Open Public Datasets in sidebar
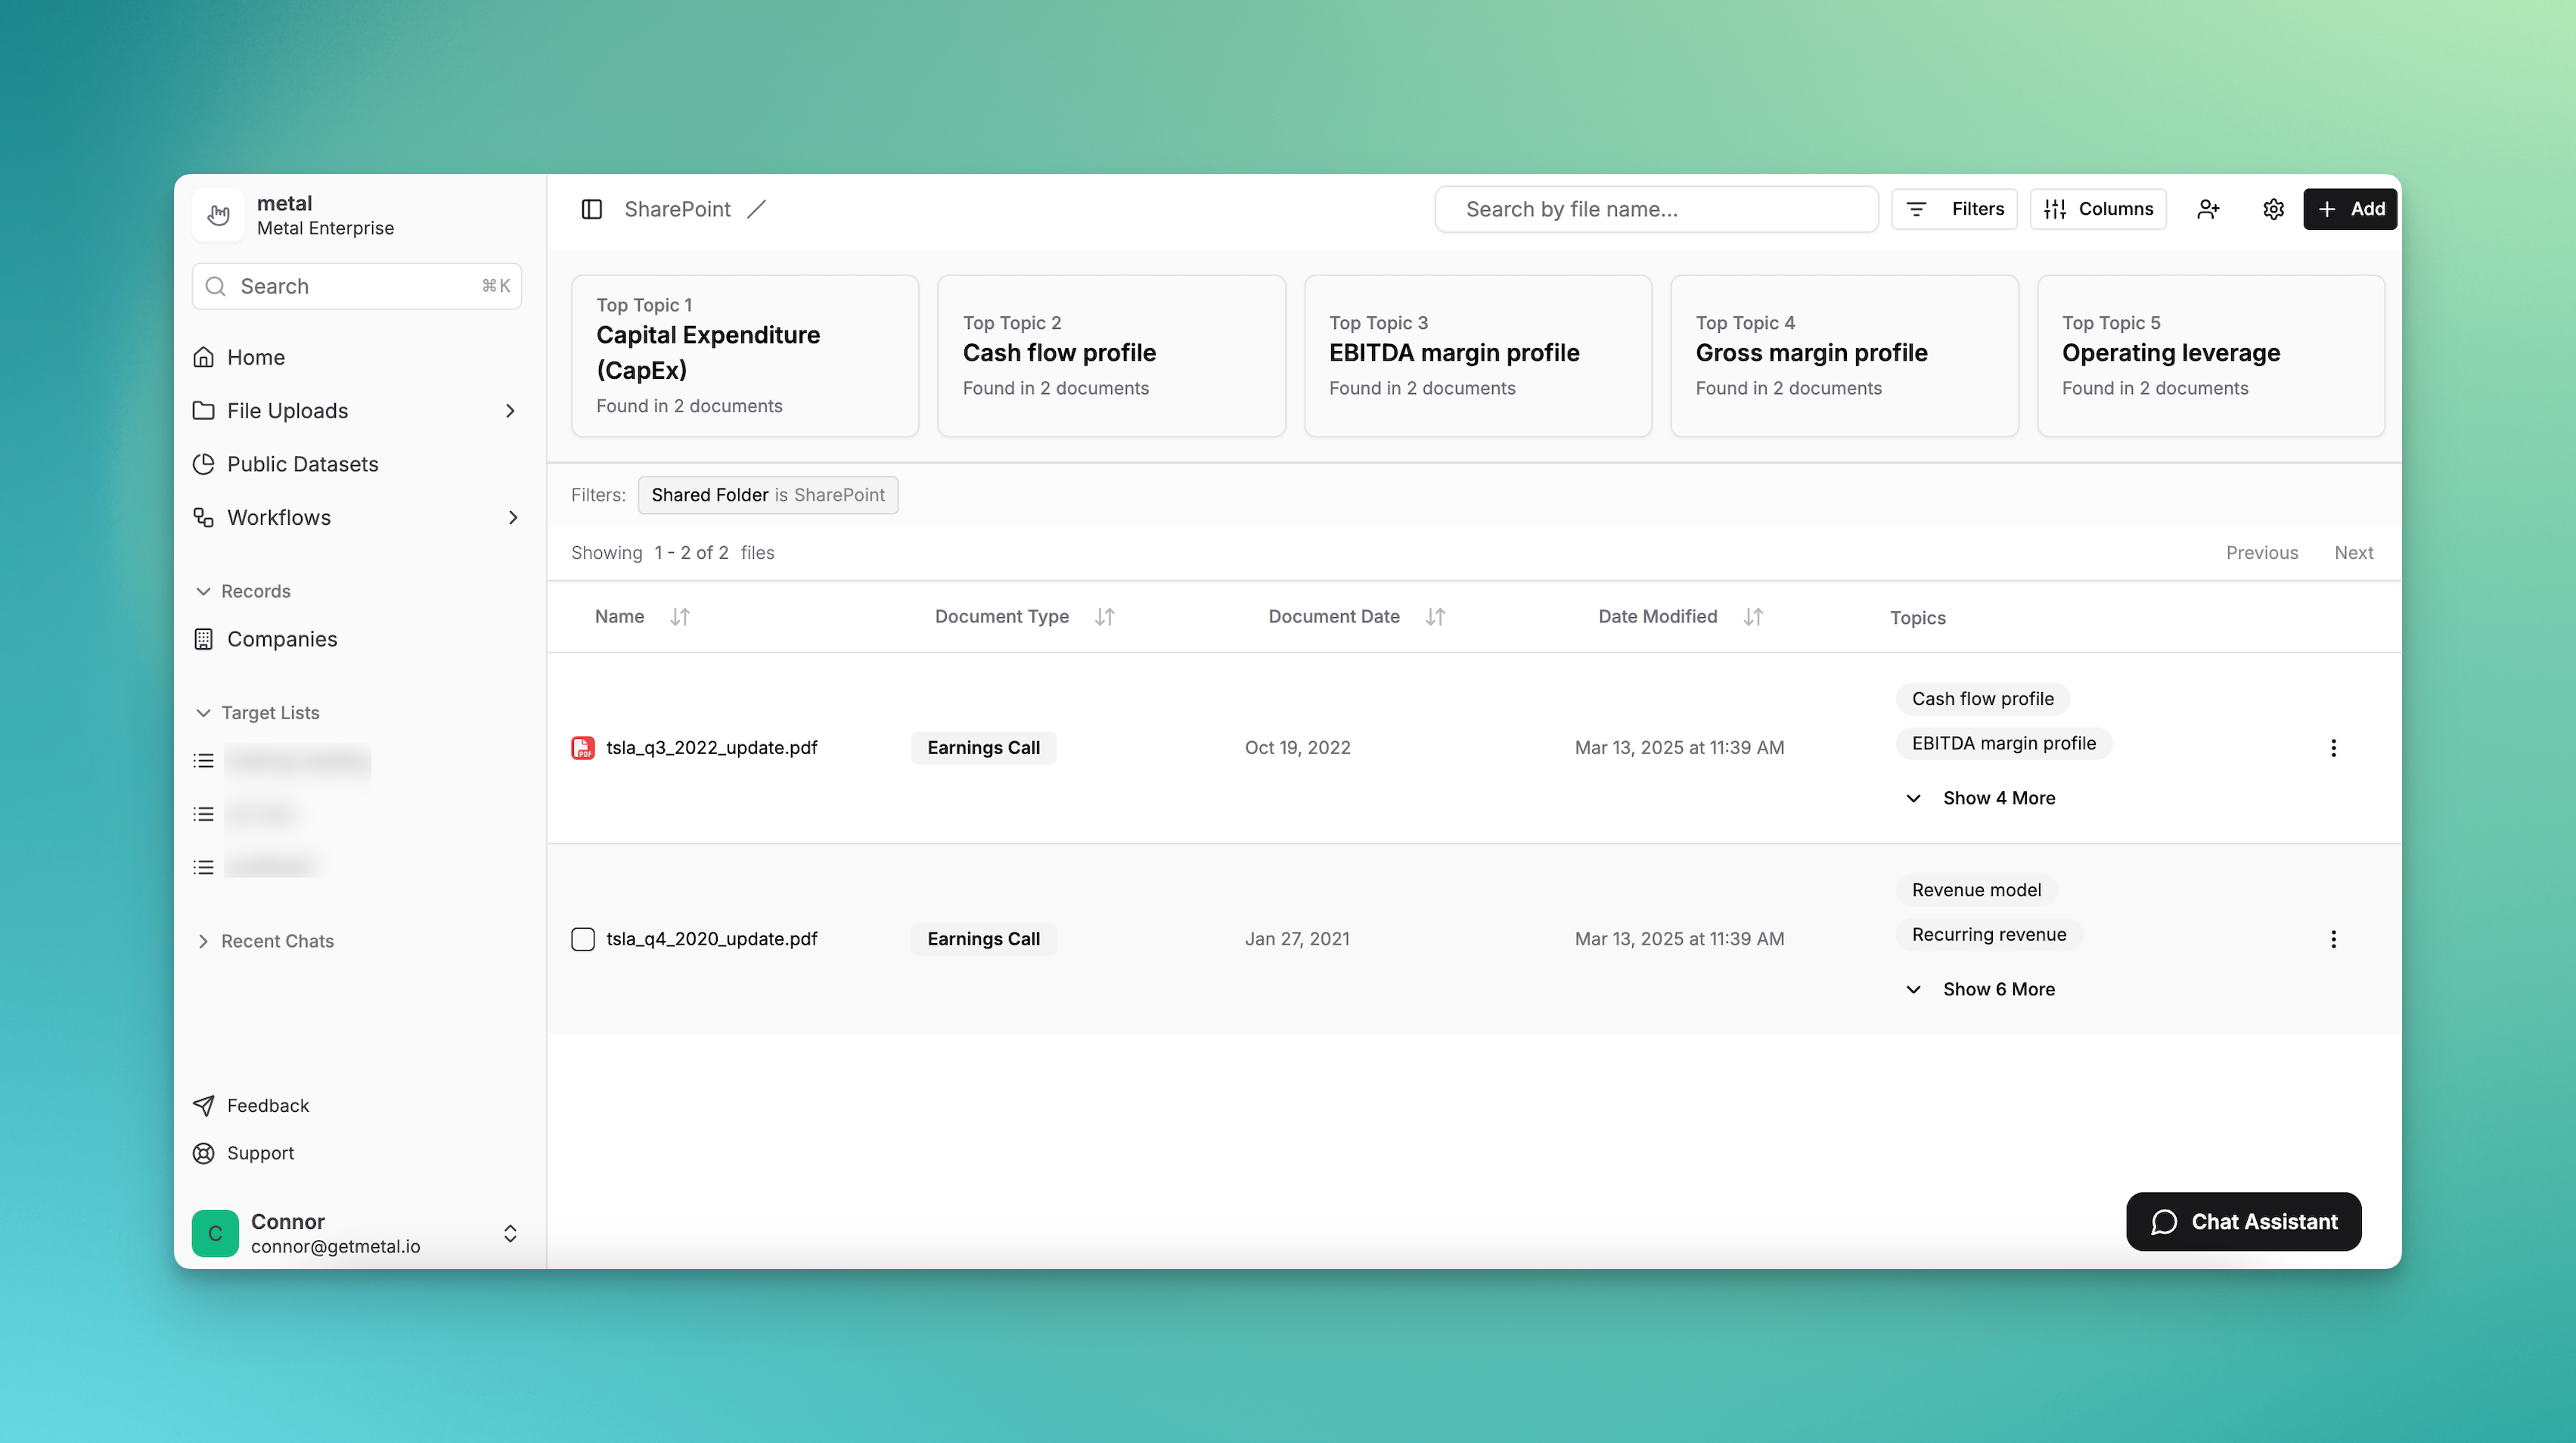The height and width of the screenshot is (1443, 2576). click(302, 464)
